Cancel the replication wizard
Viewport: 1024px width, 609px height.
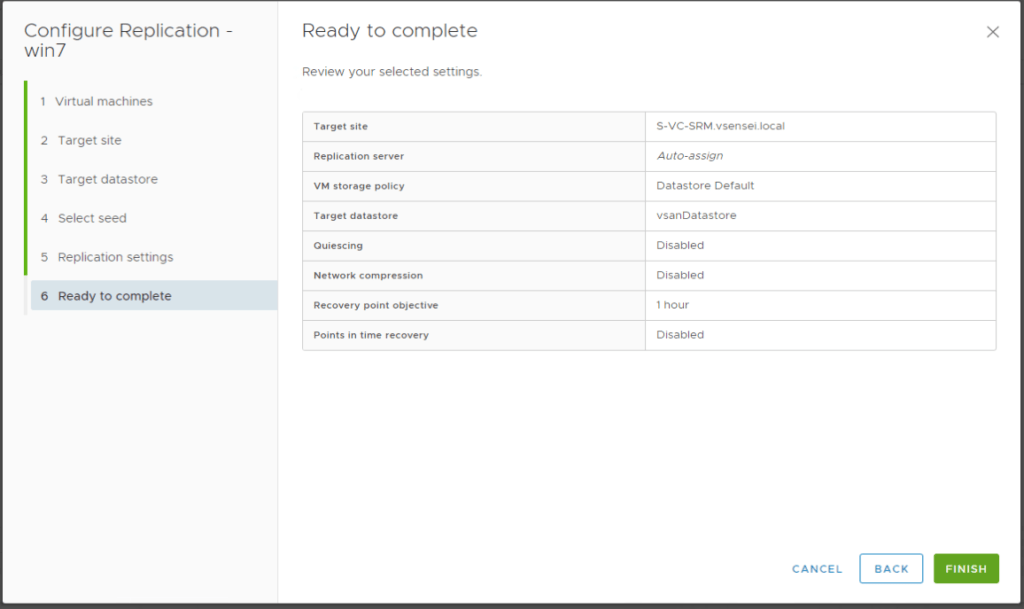(817, 568)
